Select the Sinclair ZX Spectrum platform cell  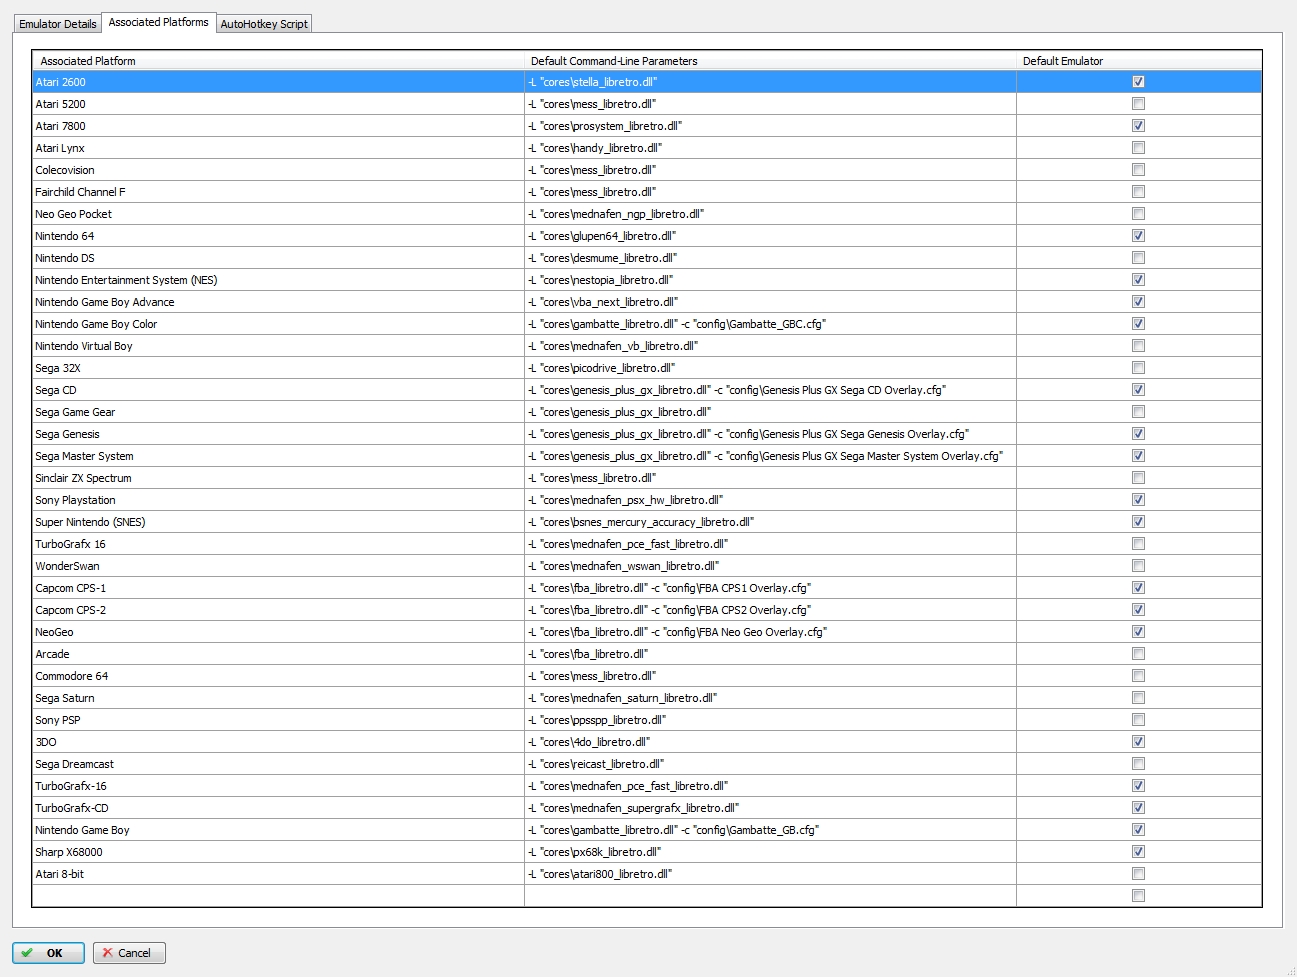tap(278, 478)
